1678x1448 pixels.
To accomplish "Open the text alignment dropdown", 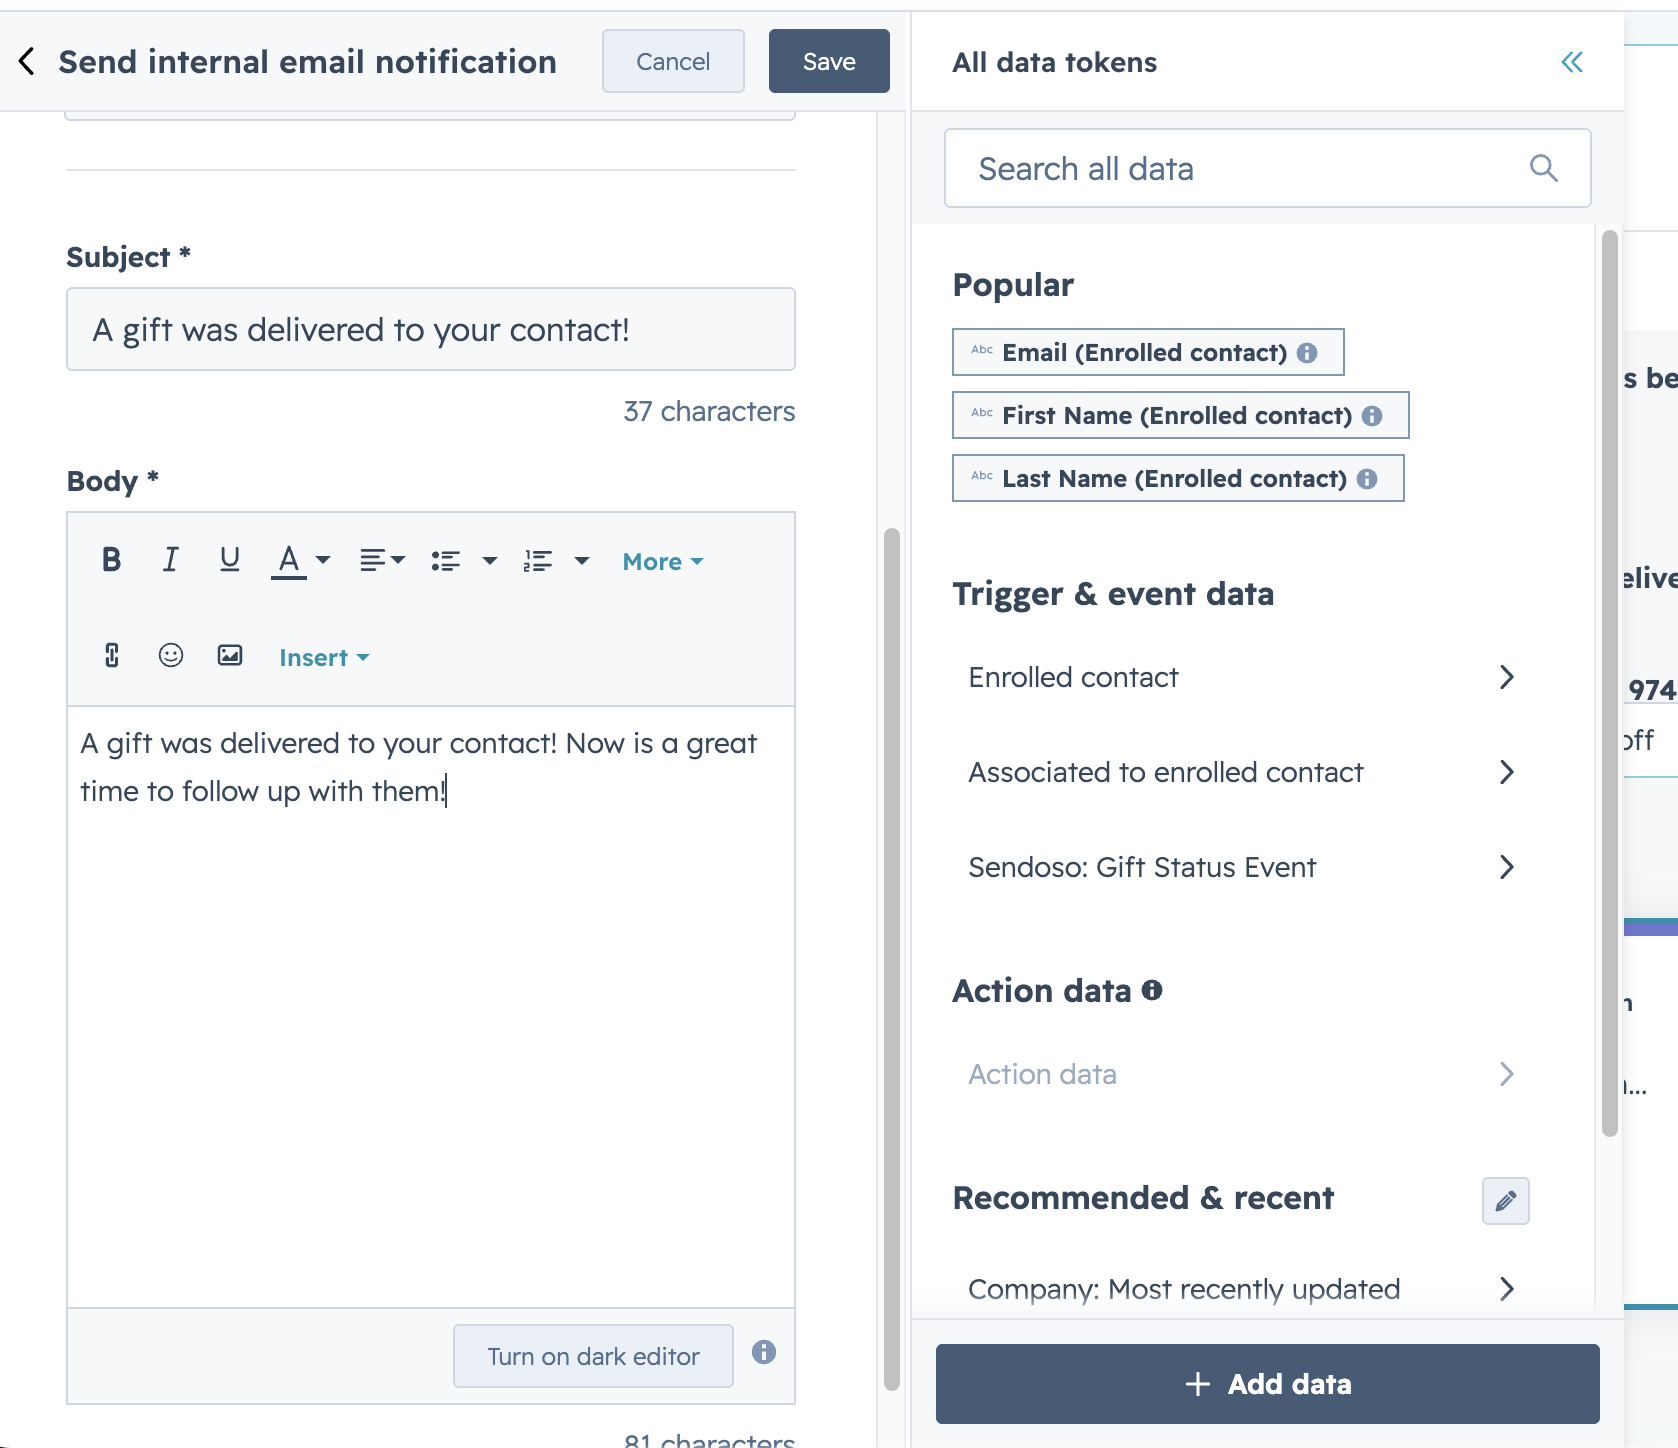I will [382, 560].
